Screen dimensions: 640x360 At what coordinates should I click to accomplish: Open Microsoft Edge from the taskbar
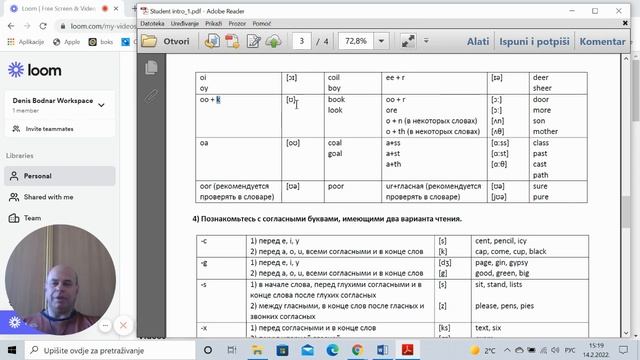pyautogui.click(x=332, y=350)
